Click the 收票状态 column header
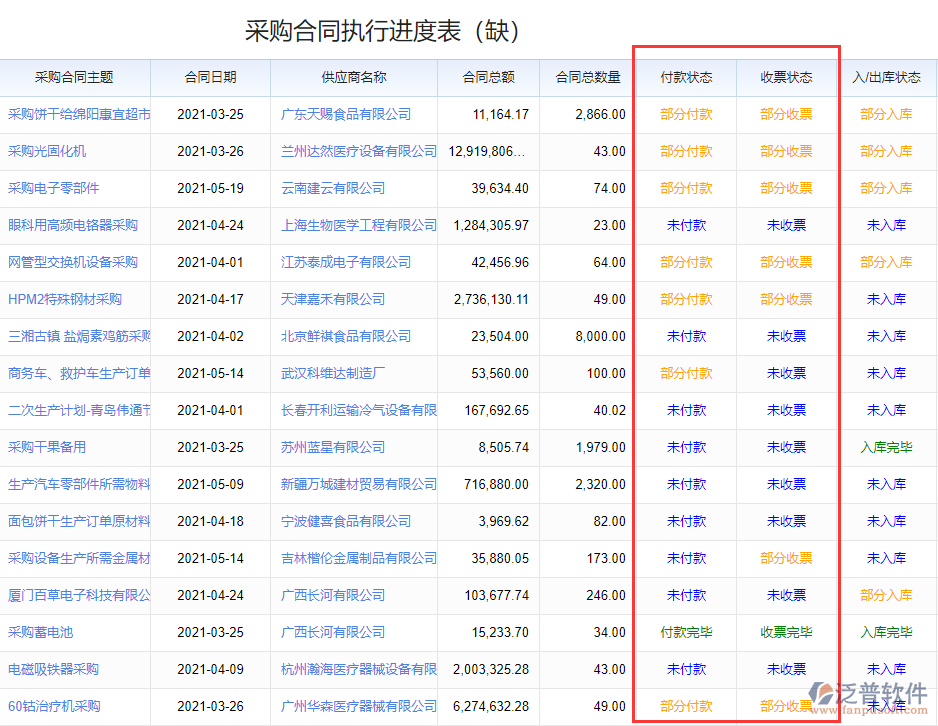Screen dimensions: 938x726 tap(786, 78)
